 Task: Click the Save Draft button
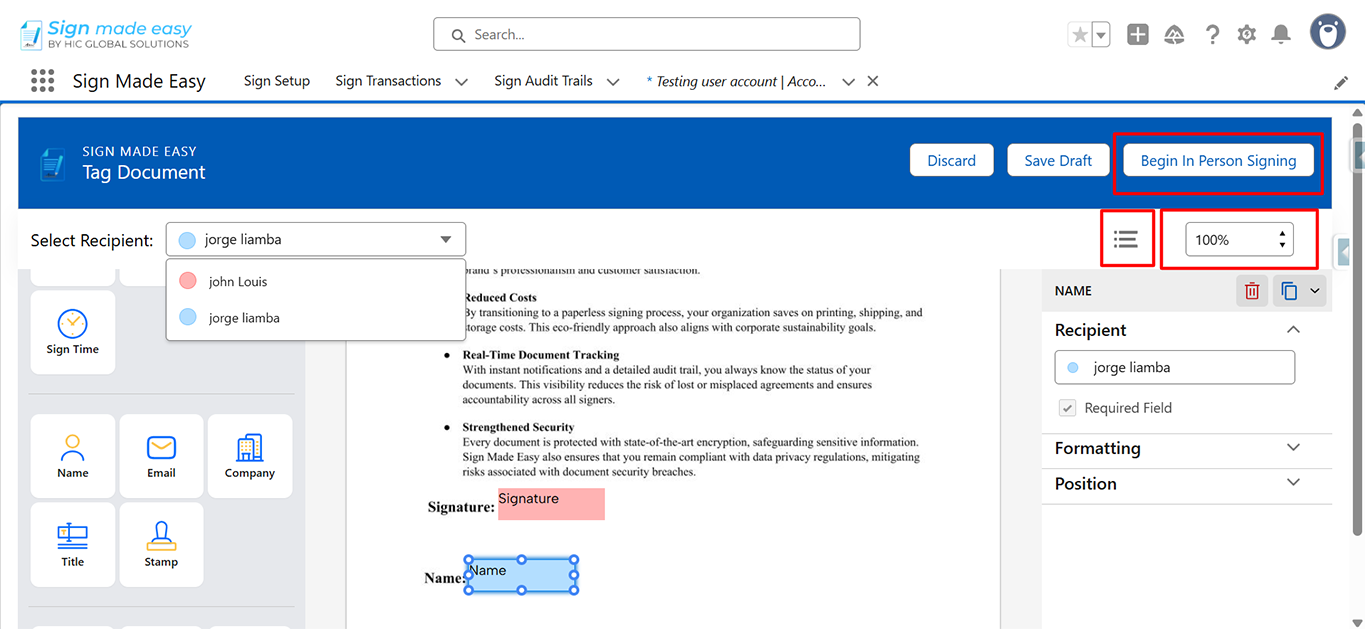1058,160
